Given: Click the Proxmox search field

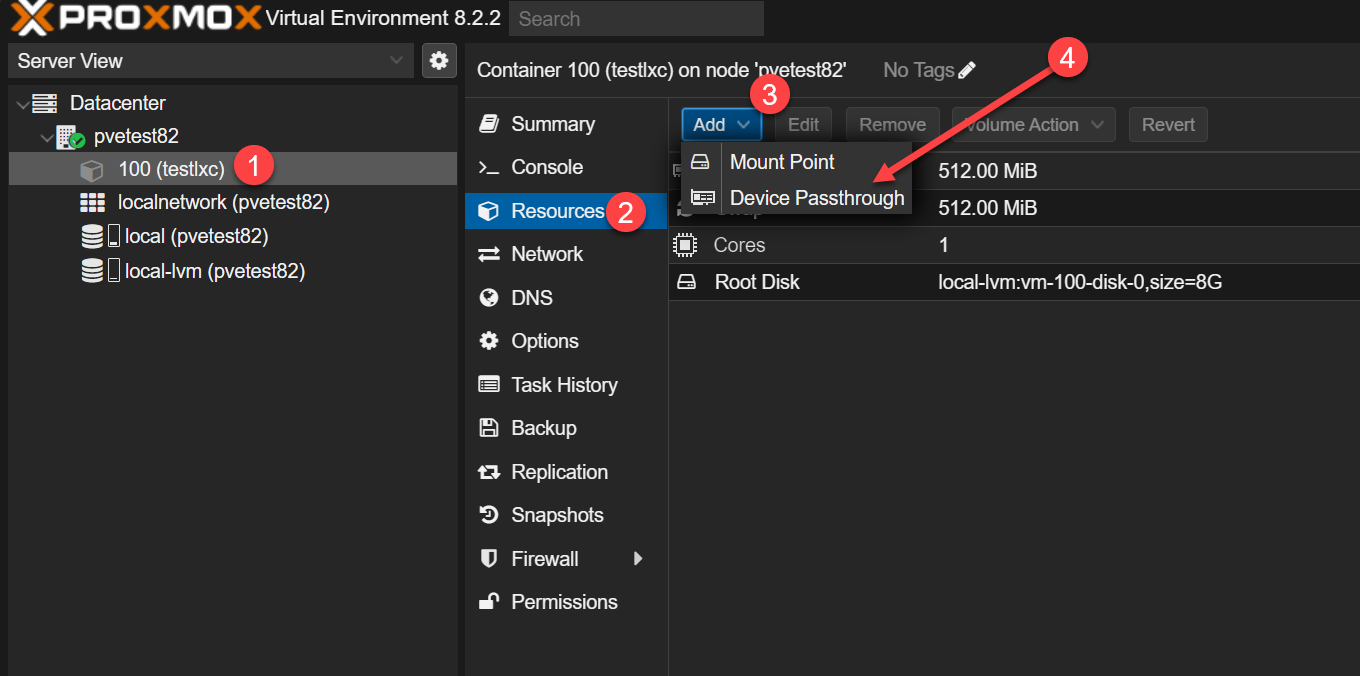Looking at the screenshot, I should [x=635, y=19].
